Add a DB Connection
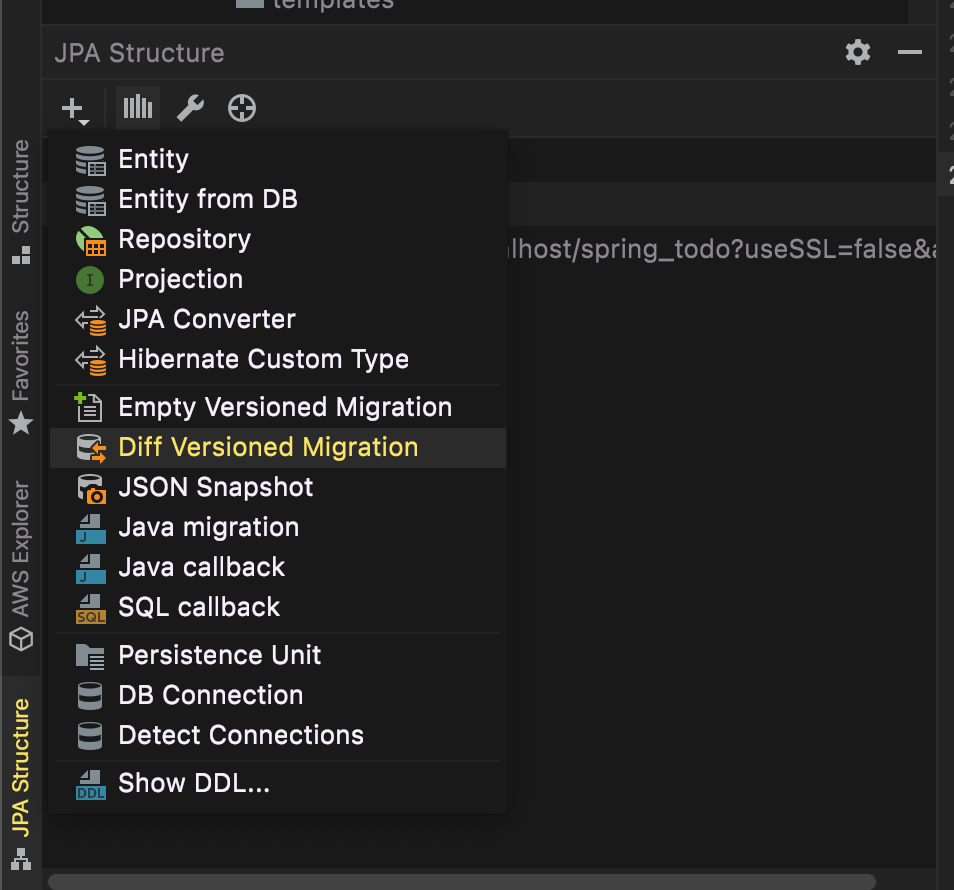 pyautogui.click(x=277, y=696)
